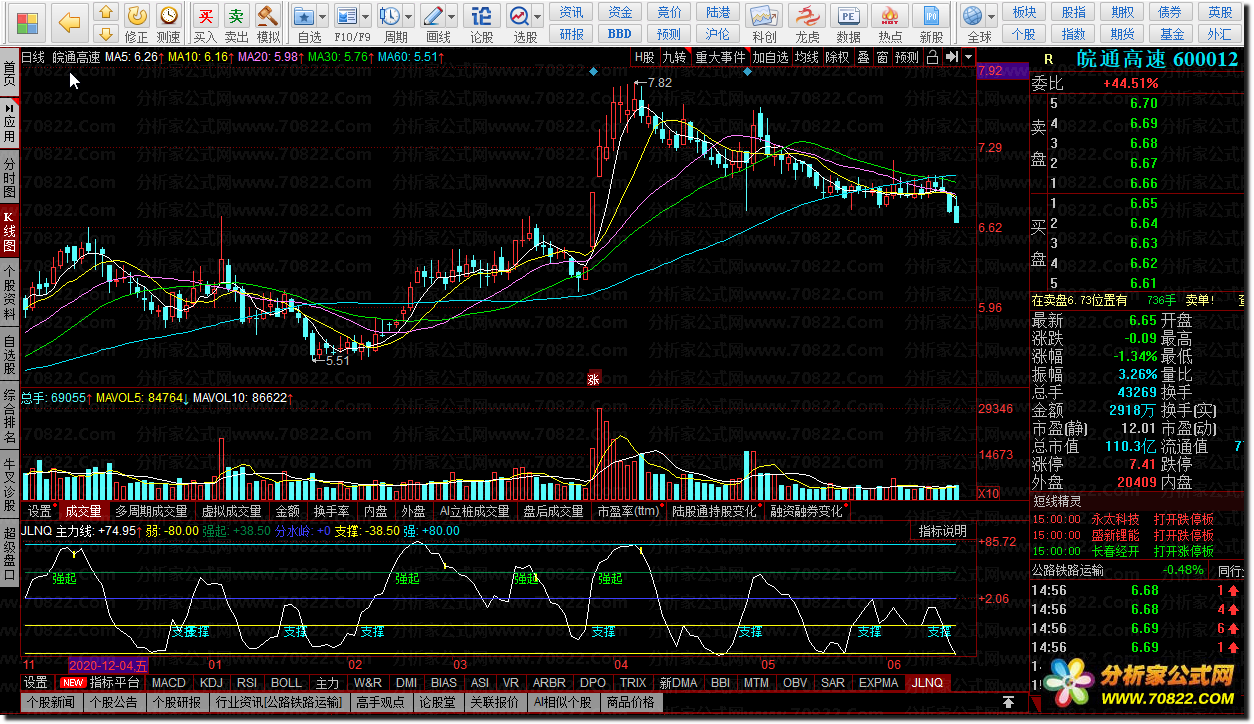
Task: Click the 加自选 add-to-favorites button
Action: pyautogui.click(x=771, y=57)
